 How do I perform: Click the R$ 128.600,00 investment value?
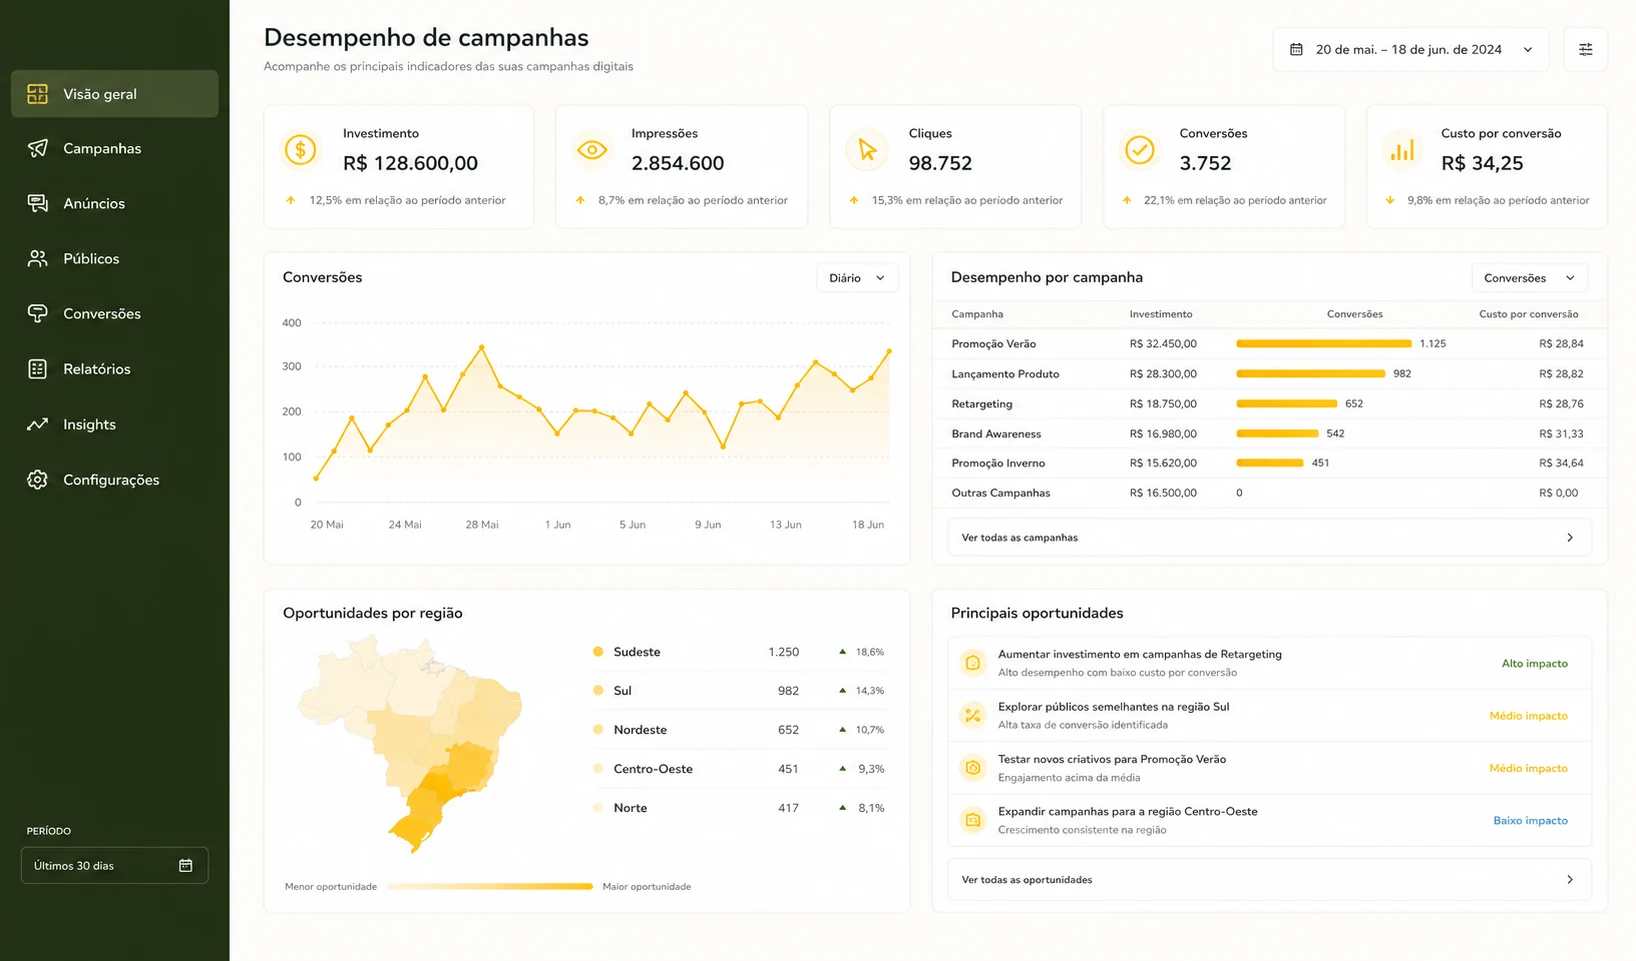coord(410,163)
